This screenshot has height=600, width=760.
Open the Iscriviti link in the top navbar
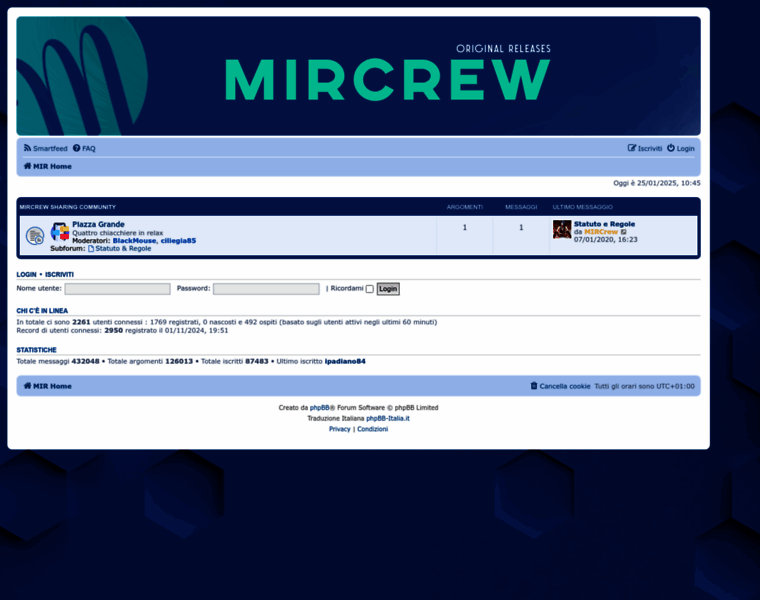tap(645, 148)
